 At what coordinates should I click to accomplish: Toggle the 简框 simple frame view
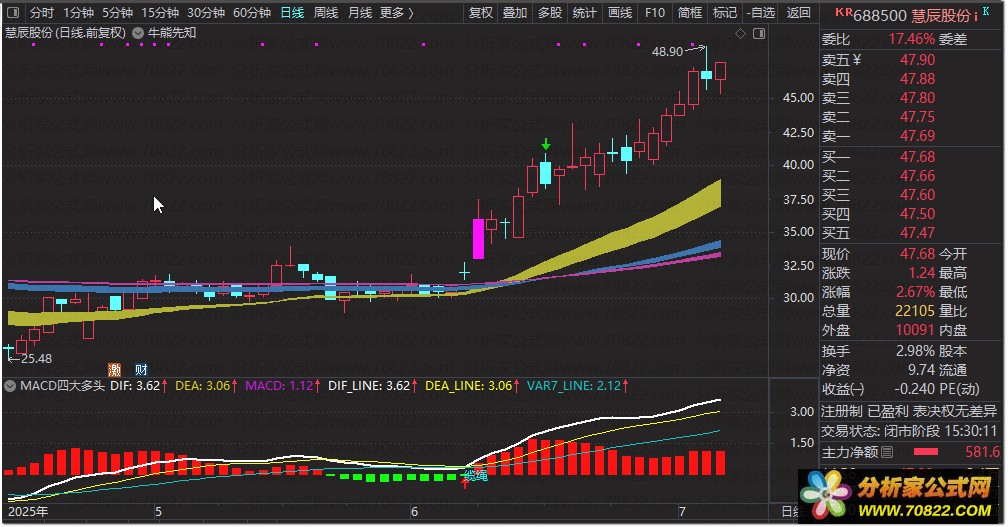point(690,12)
